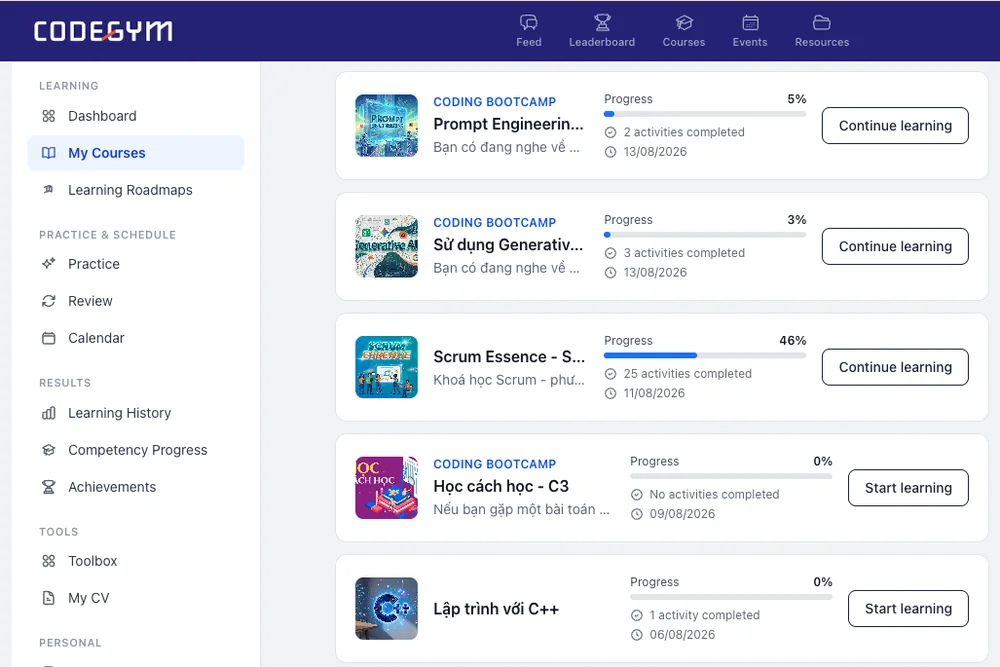Screen dimensions: 1000x667
Task: Click the Achievements trophy icon
Action: tap(48, 487)
